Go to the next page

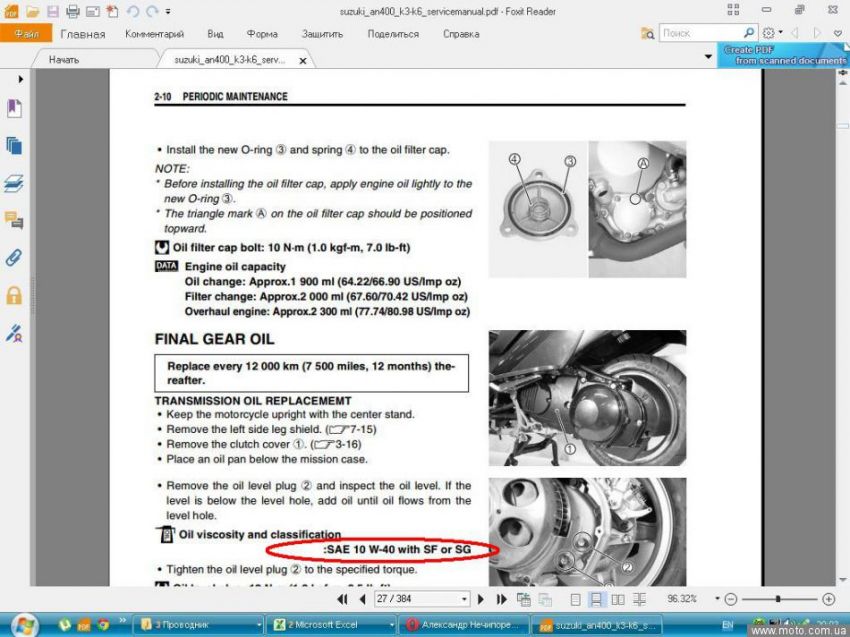[x=480, y=599]
